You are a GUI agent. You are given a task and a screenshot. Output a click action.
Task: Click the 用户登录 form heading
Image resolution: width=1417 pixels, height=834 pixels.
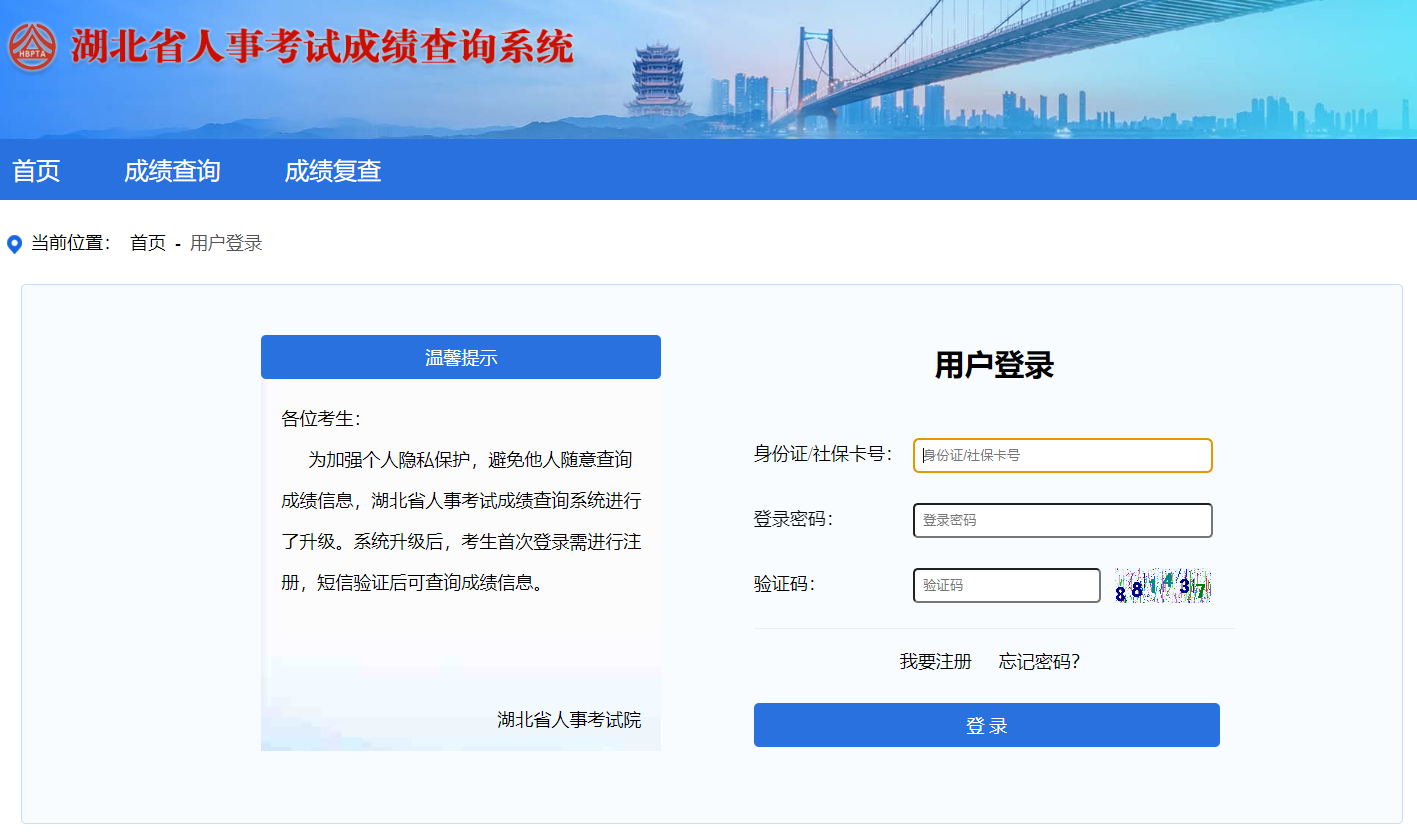click(x=994, y=365)
